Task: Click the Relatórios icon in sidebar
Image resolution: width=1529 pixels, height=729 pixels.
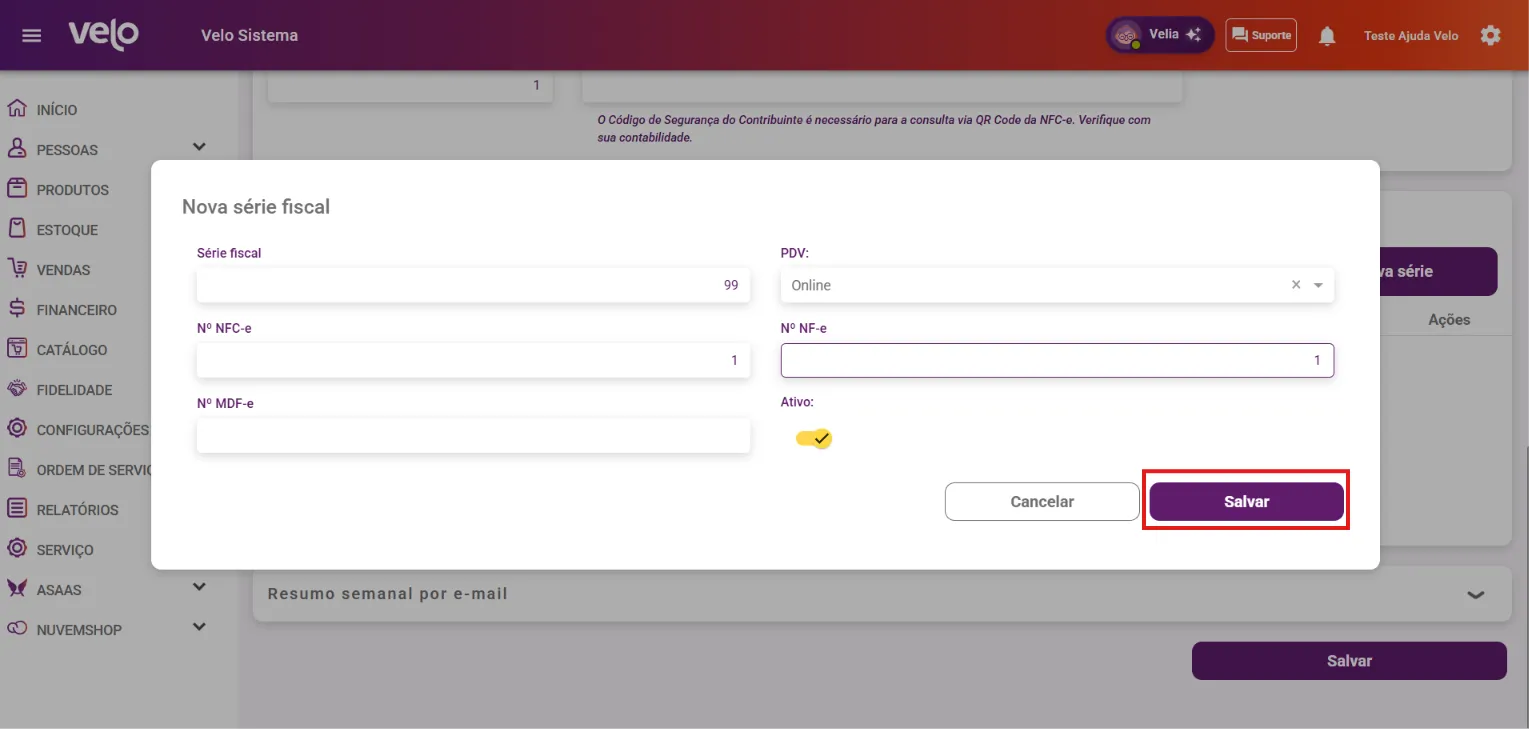Action: pos(16,509)
